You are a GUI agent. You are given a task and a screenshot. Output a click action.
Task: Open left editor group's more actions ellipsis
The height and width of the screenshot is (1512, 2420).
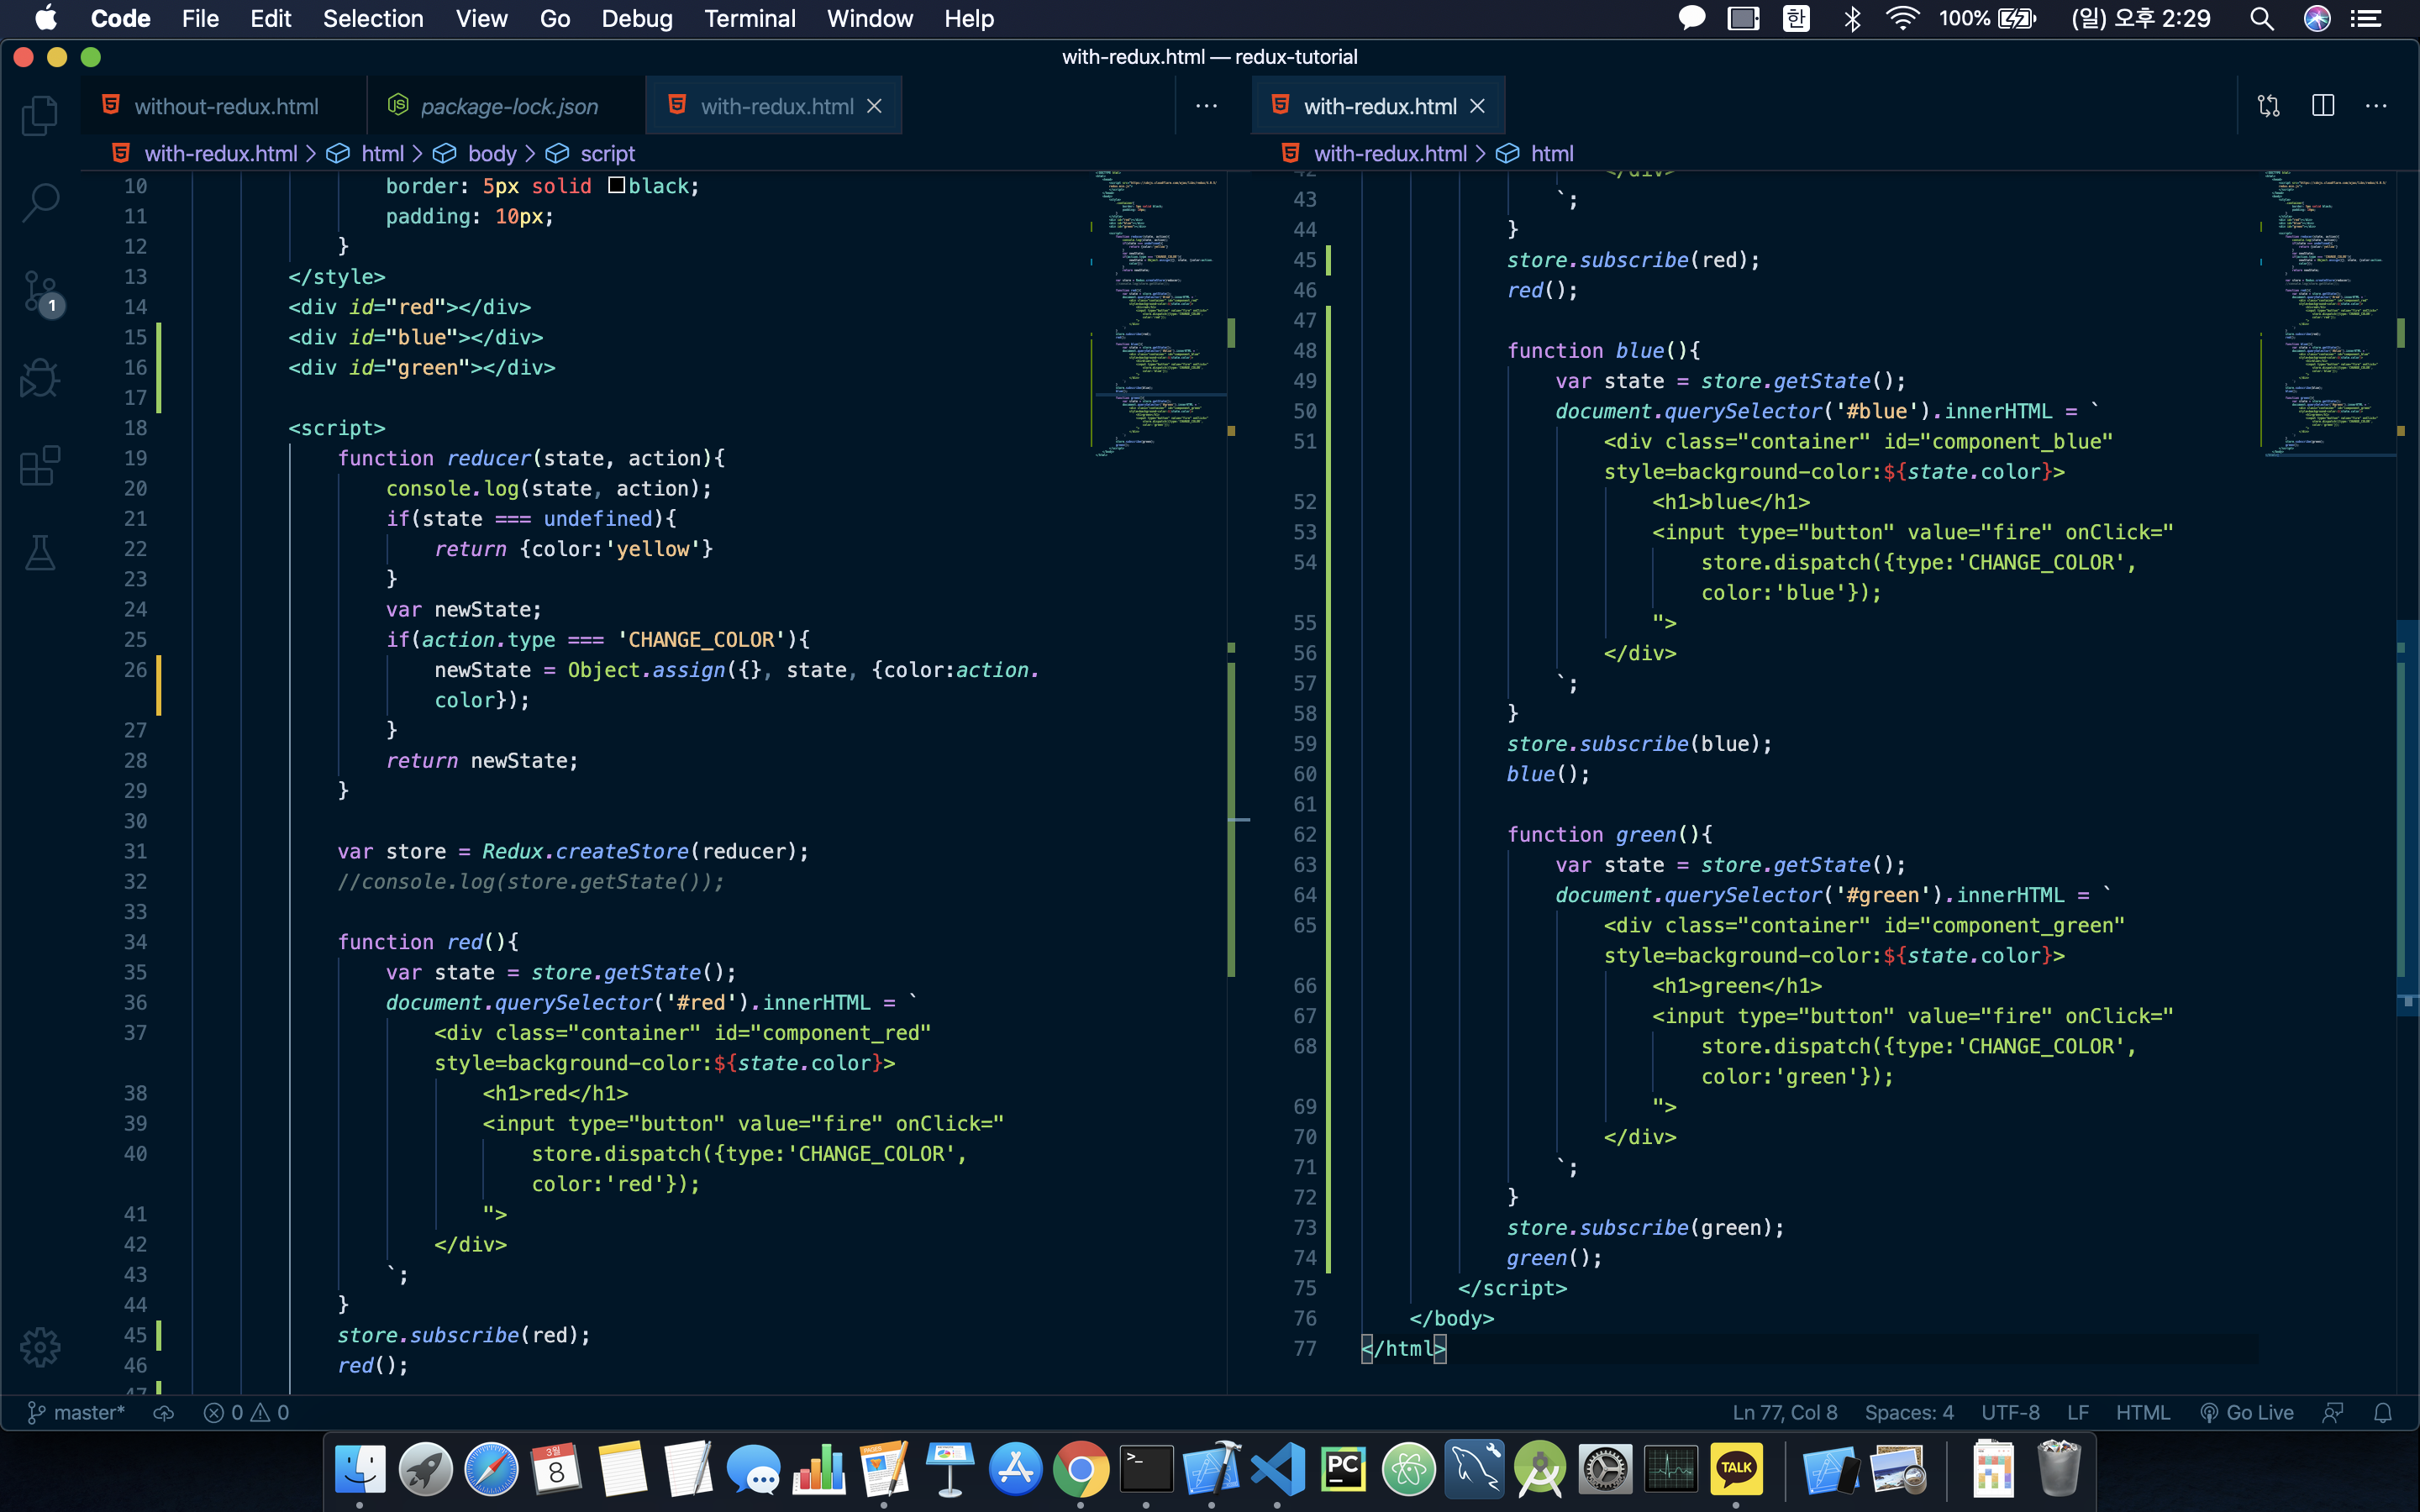[x=1206, y=106]
